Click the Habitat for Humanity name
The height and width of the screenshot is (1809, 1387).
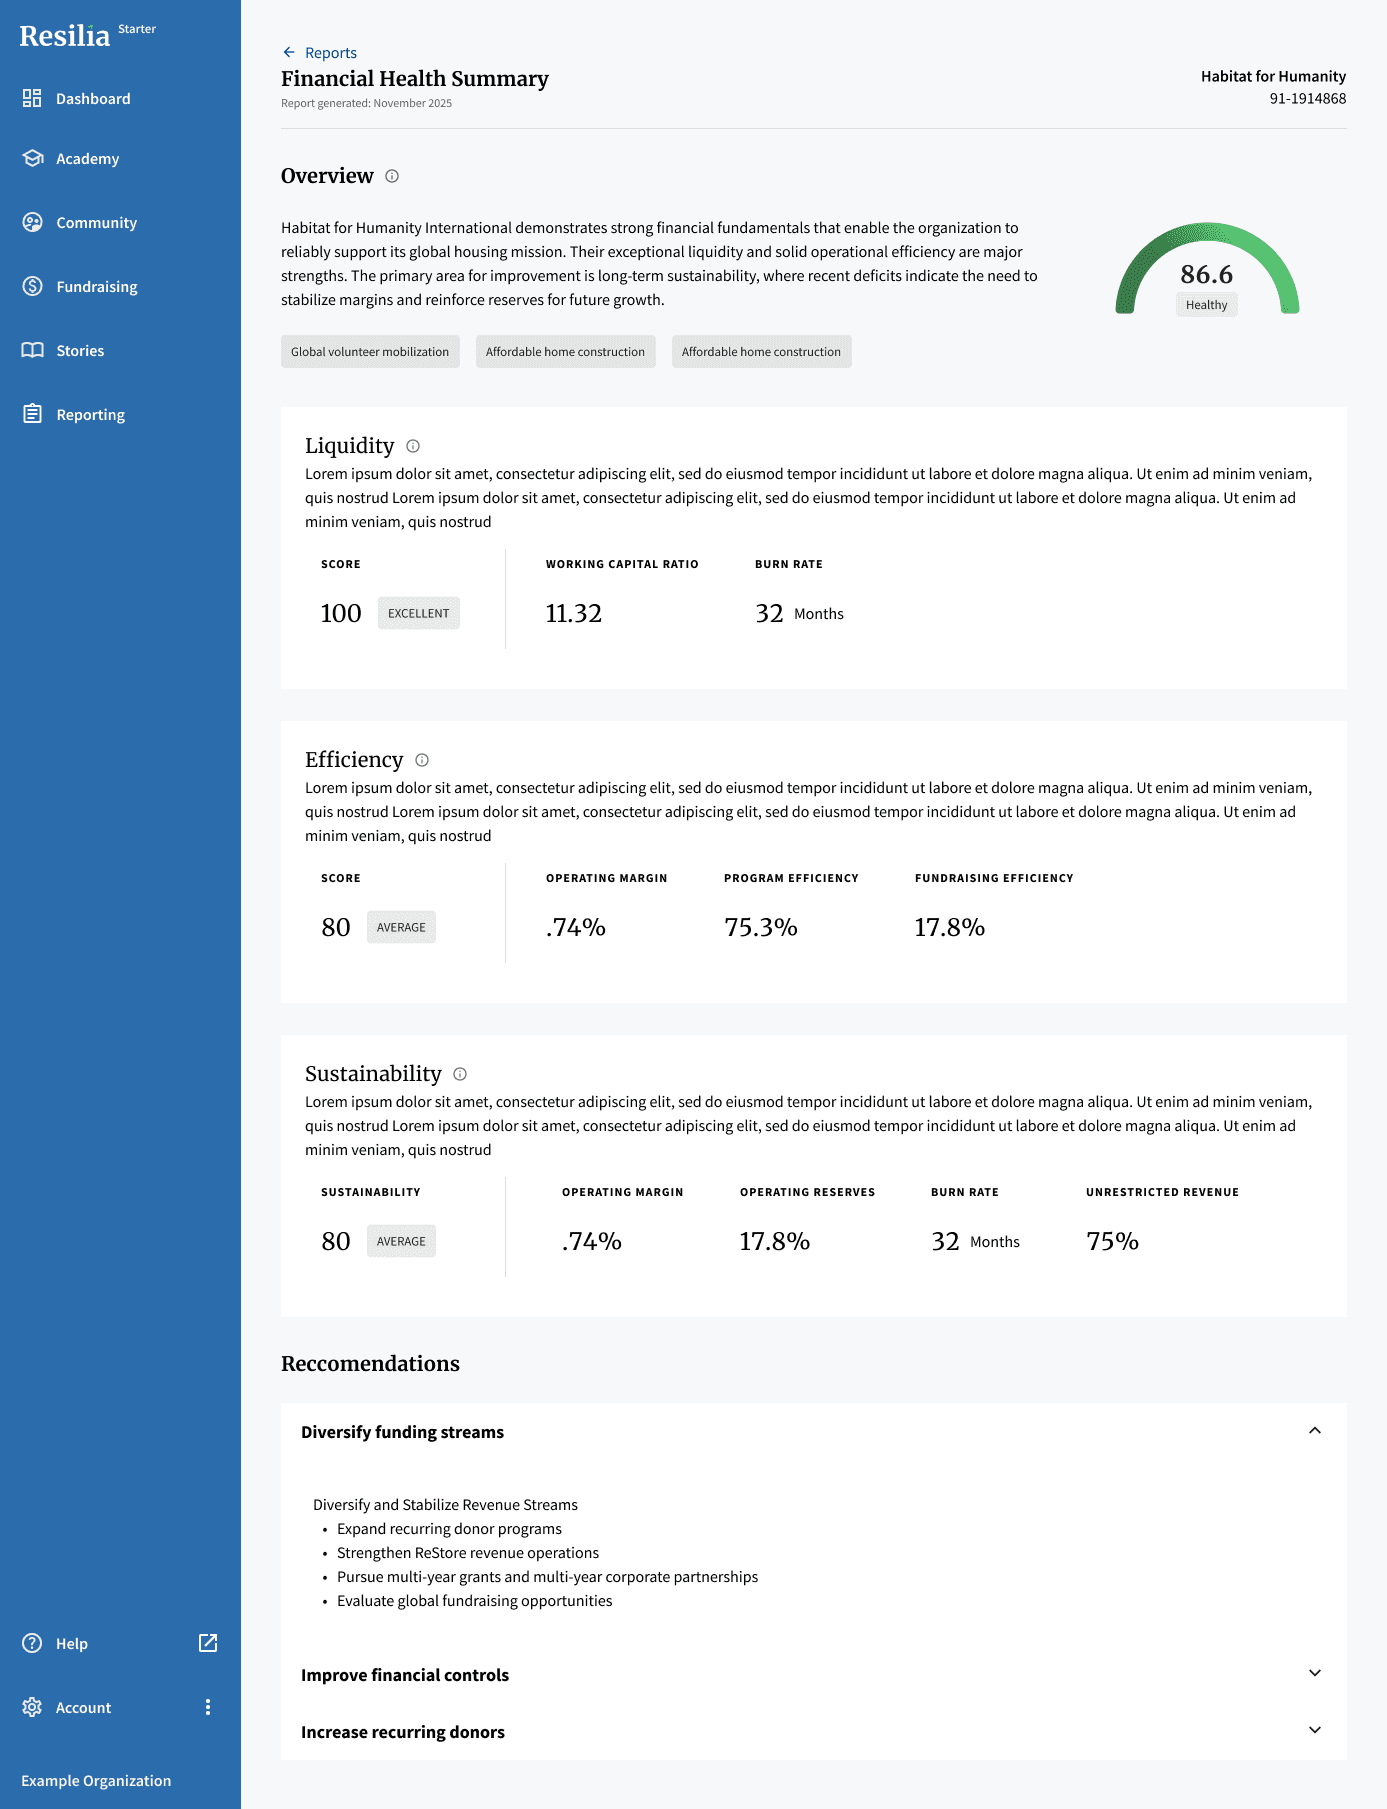click(x=1273, y=76)
